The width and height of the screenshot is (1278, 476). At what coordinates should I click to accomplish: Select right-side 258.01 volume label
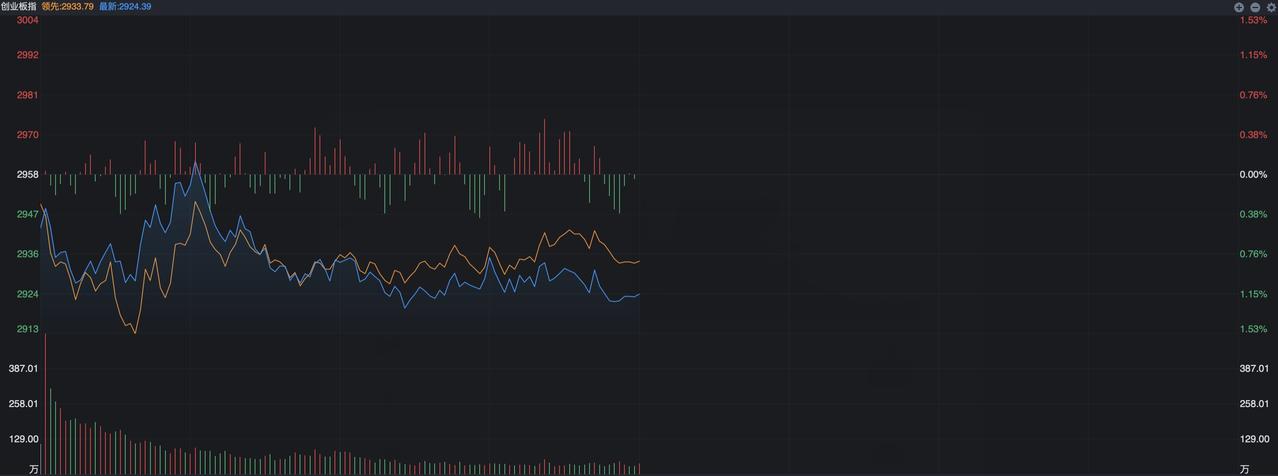1254,404
